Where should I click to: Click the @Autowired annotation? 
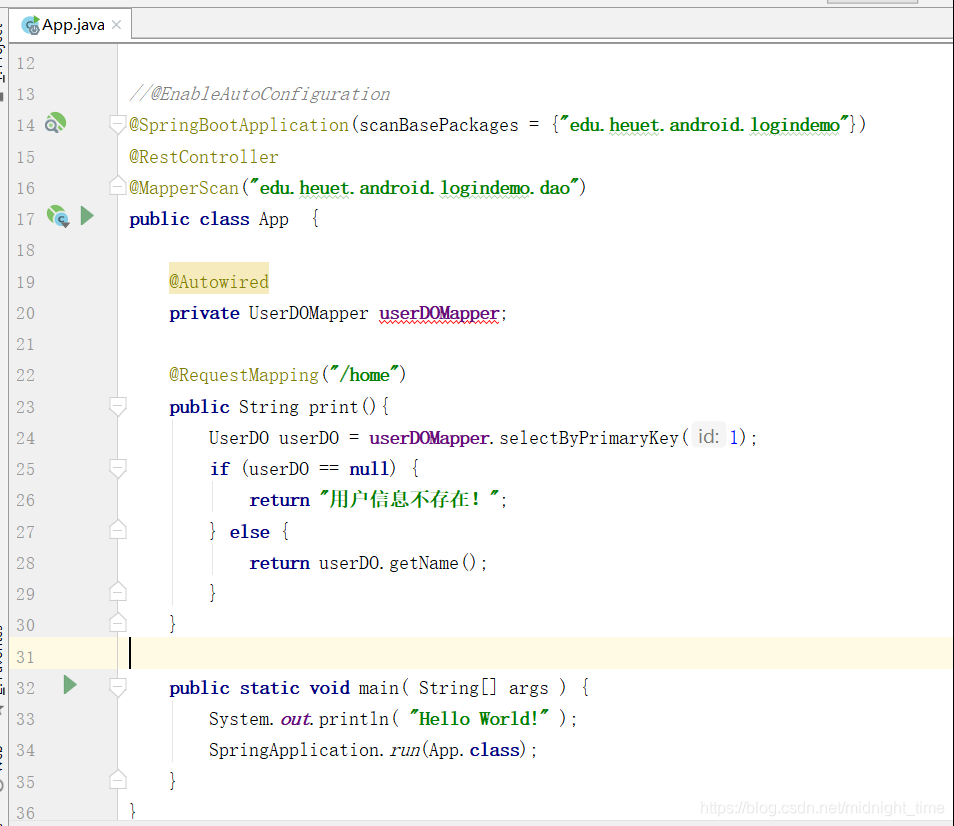pos(219,282)
